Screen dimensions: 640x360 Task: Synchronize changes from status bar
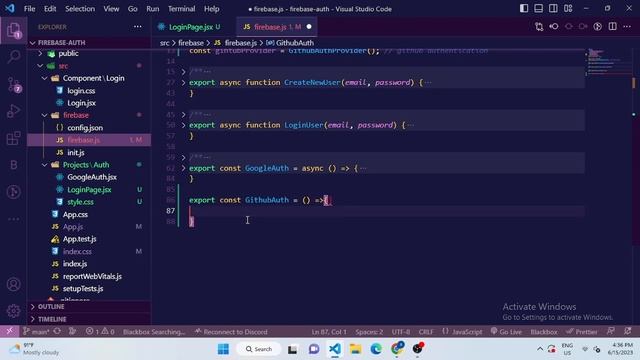[x=57, y=331]
